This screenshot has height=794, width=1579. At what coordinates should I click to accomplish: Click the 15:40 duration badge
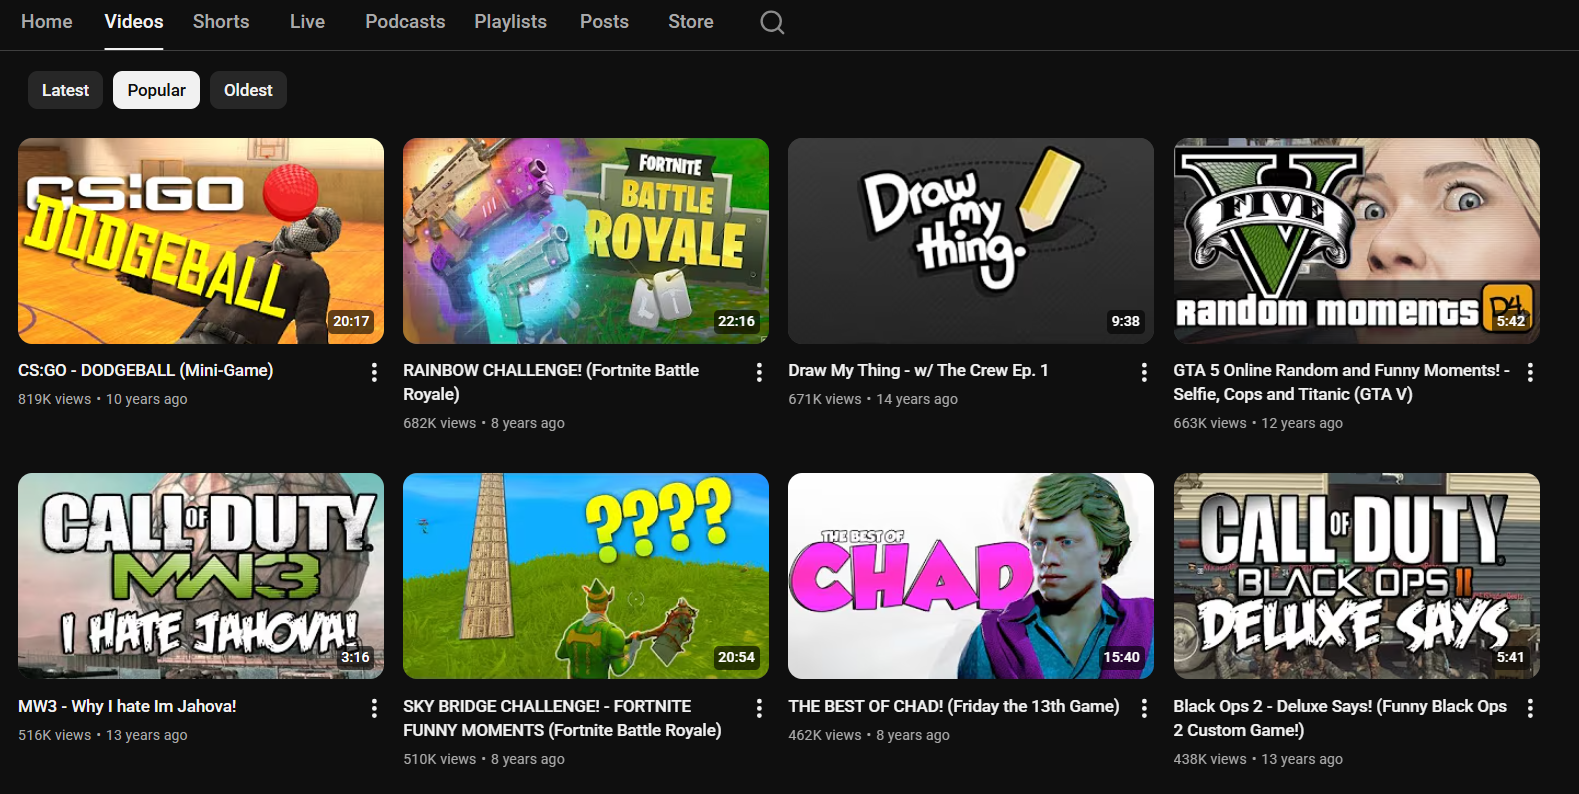tap(1121, 657)
